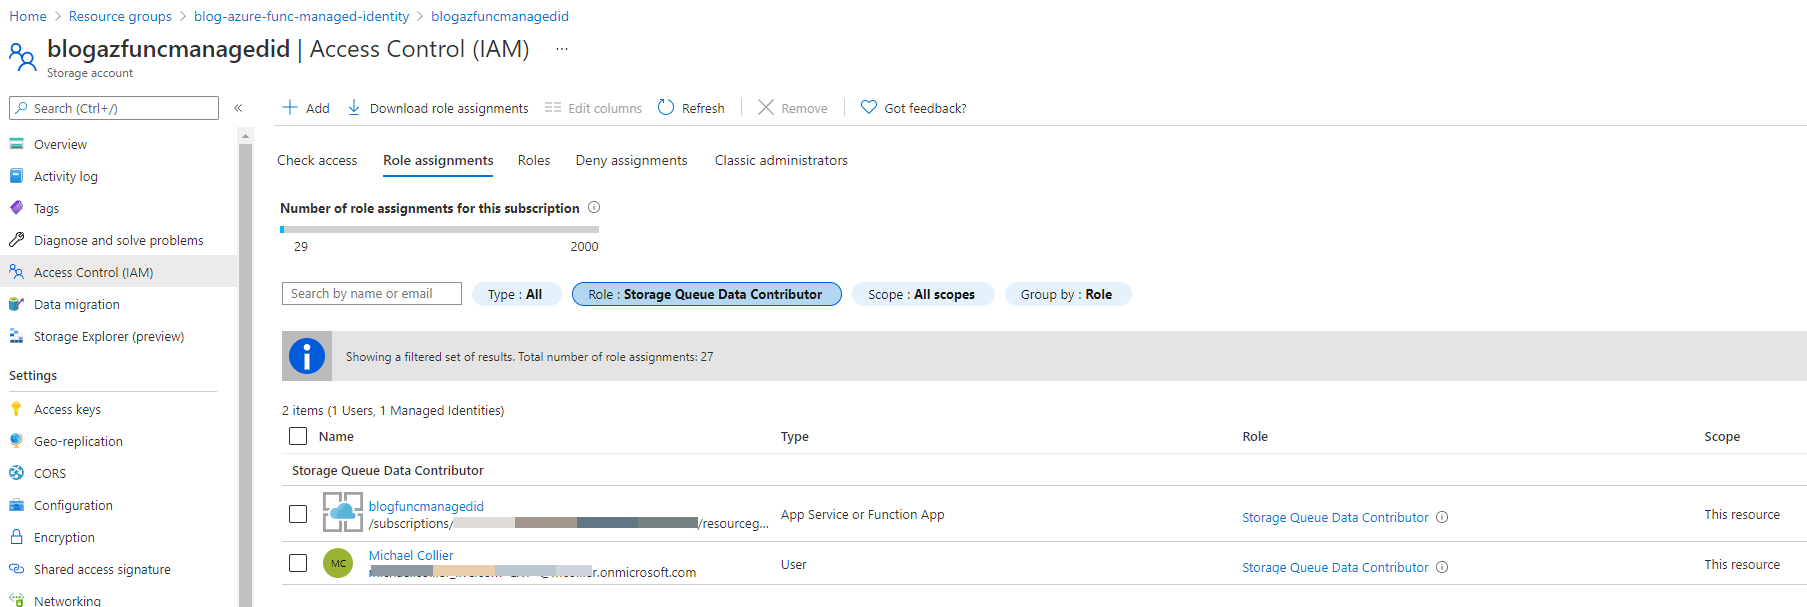Screen dimensions: 1807x607
Task: Open the Scope : All scopes filter
Action: point(922,294)
